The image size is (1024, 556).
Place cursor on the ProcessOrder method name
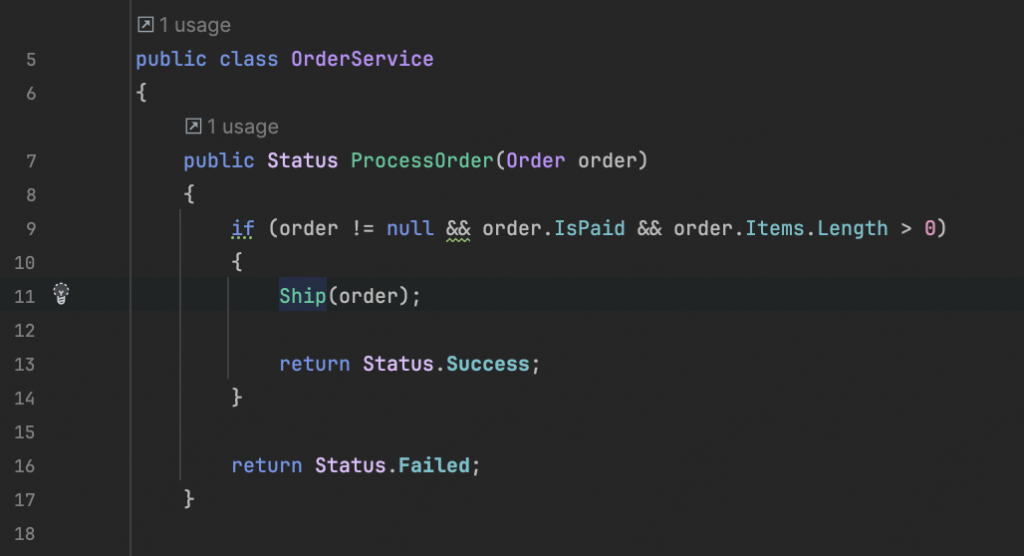(x=422, y=160)
